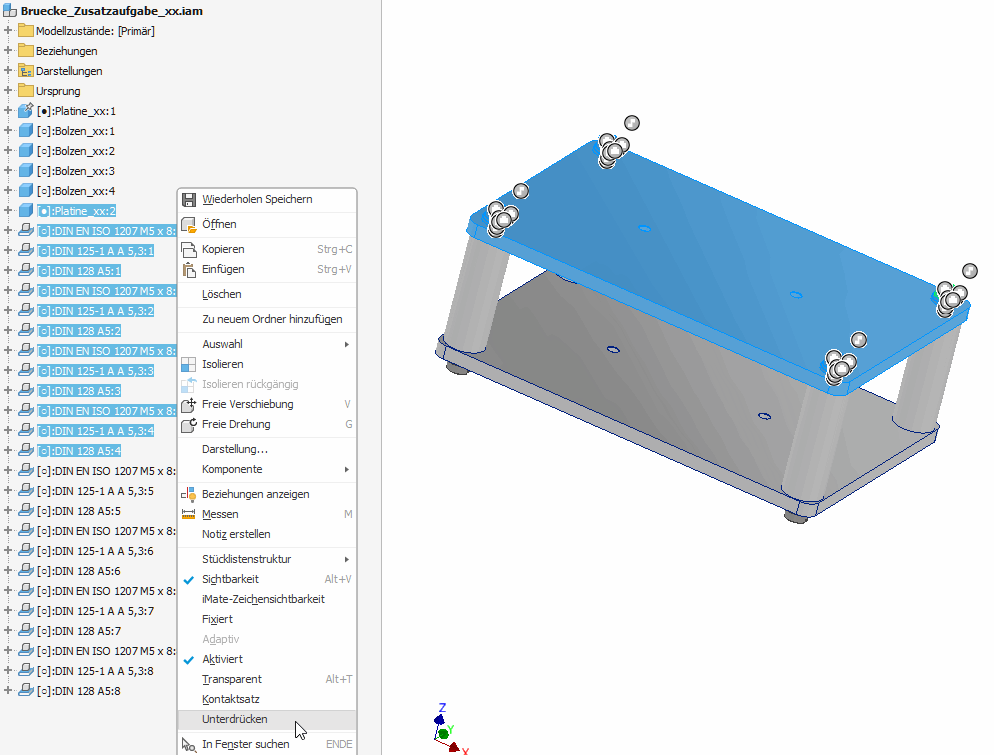Toggle the Sichtbarkeit checkmark option
Screen dimensions: 994x755
pos(230,579)
